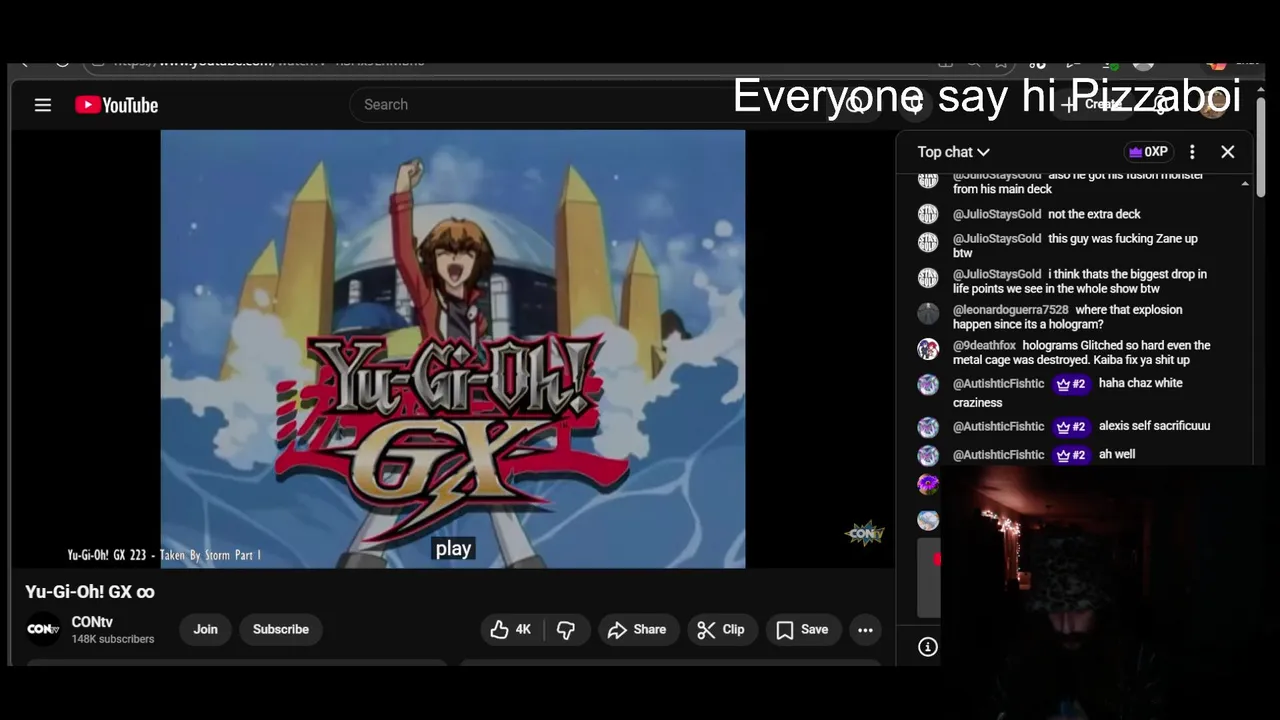Viewport: 1280px width, 720px height.
Task: Click the @9deathfox chat avatar
Action: click(x=928, y=349)
